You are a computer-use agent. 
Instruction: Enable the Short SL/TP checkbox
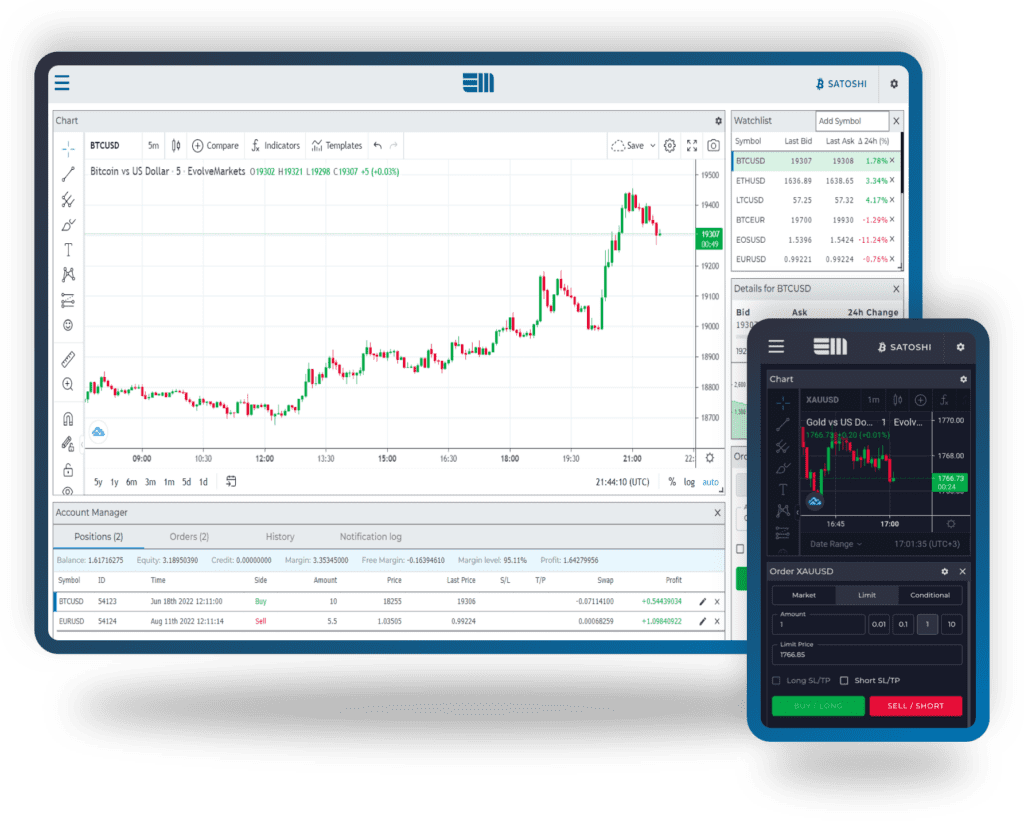pyautogui.click(x=844, y=680)
